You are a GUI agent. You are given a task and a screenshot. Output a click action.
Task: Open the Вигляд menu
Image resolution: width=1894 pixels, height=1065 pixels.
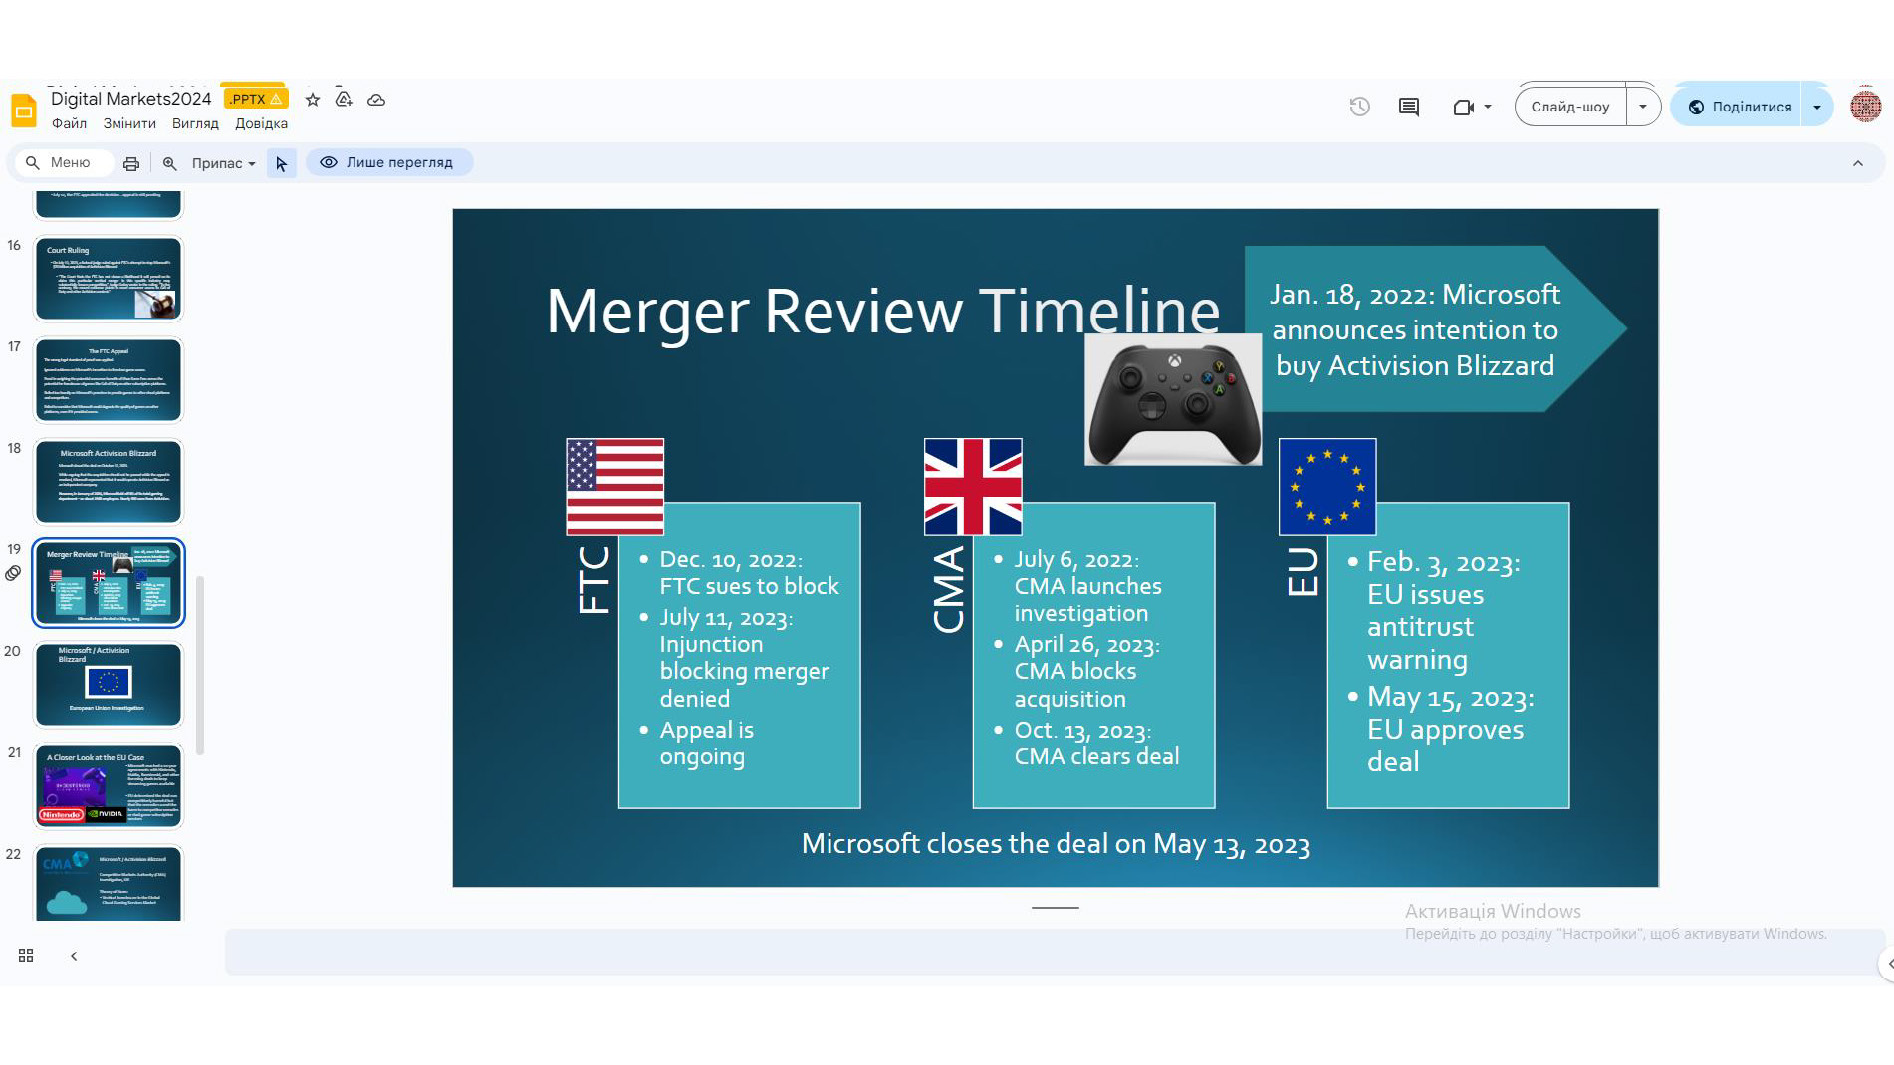pyautogui.click(x=195, y=123)
